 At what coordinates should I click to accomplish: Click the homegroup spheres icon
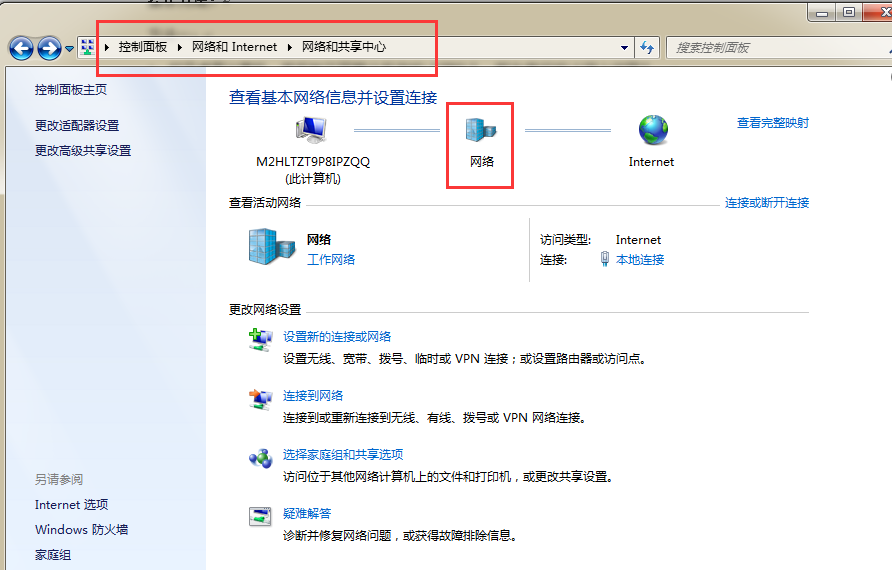pos(261,458)
